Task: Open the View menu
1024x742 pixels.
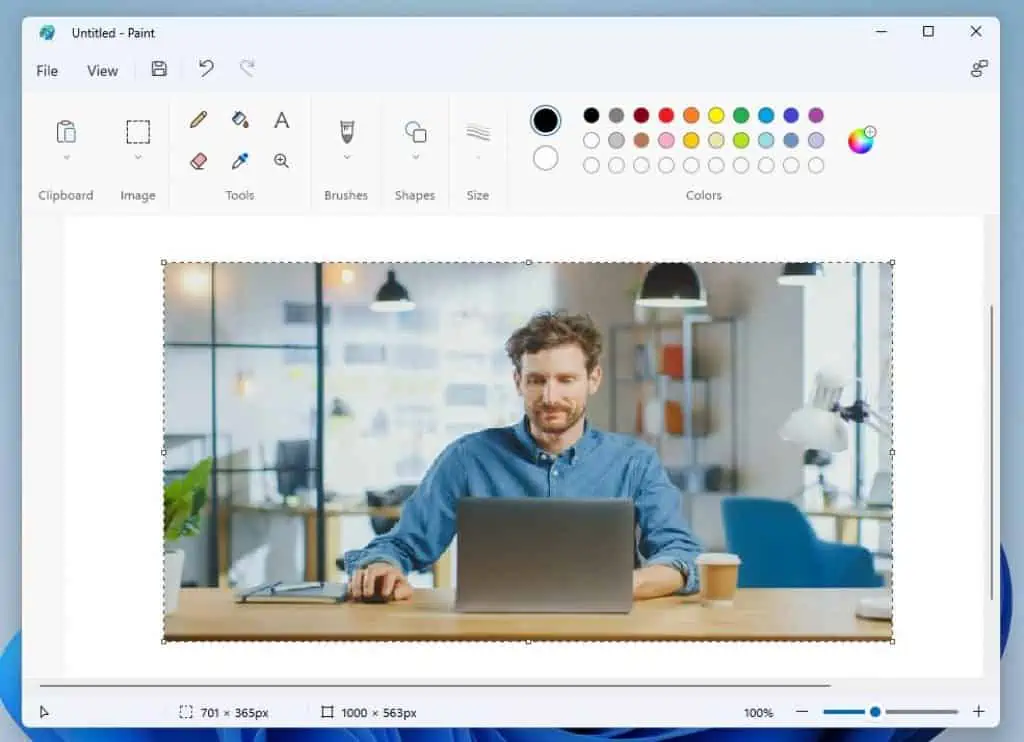Action: (102, 71)
